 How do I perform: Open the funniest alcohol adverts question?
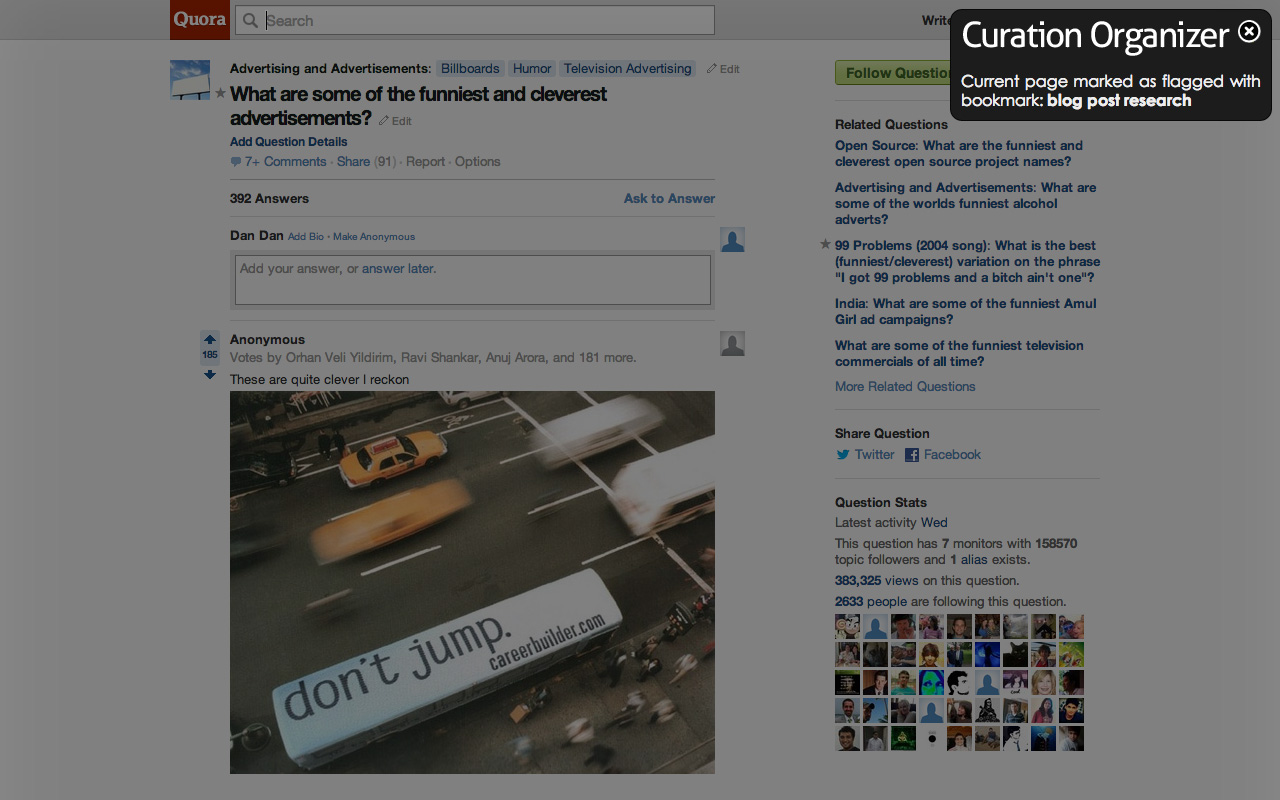[965, 203]
